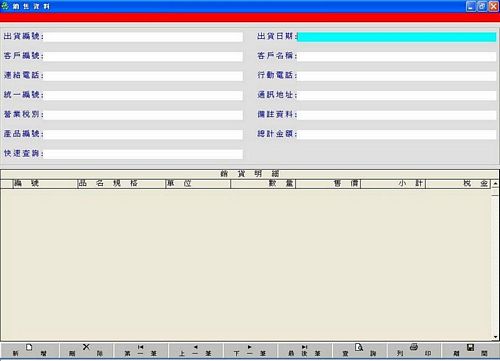500x361 pixels.
Task: Focus the 營業稅別 input field
Action: click(x=143, y=115)
